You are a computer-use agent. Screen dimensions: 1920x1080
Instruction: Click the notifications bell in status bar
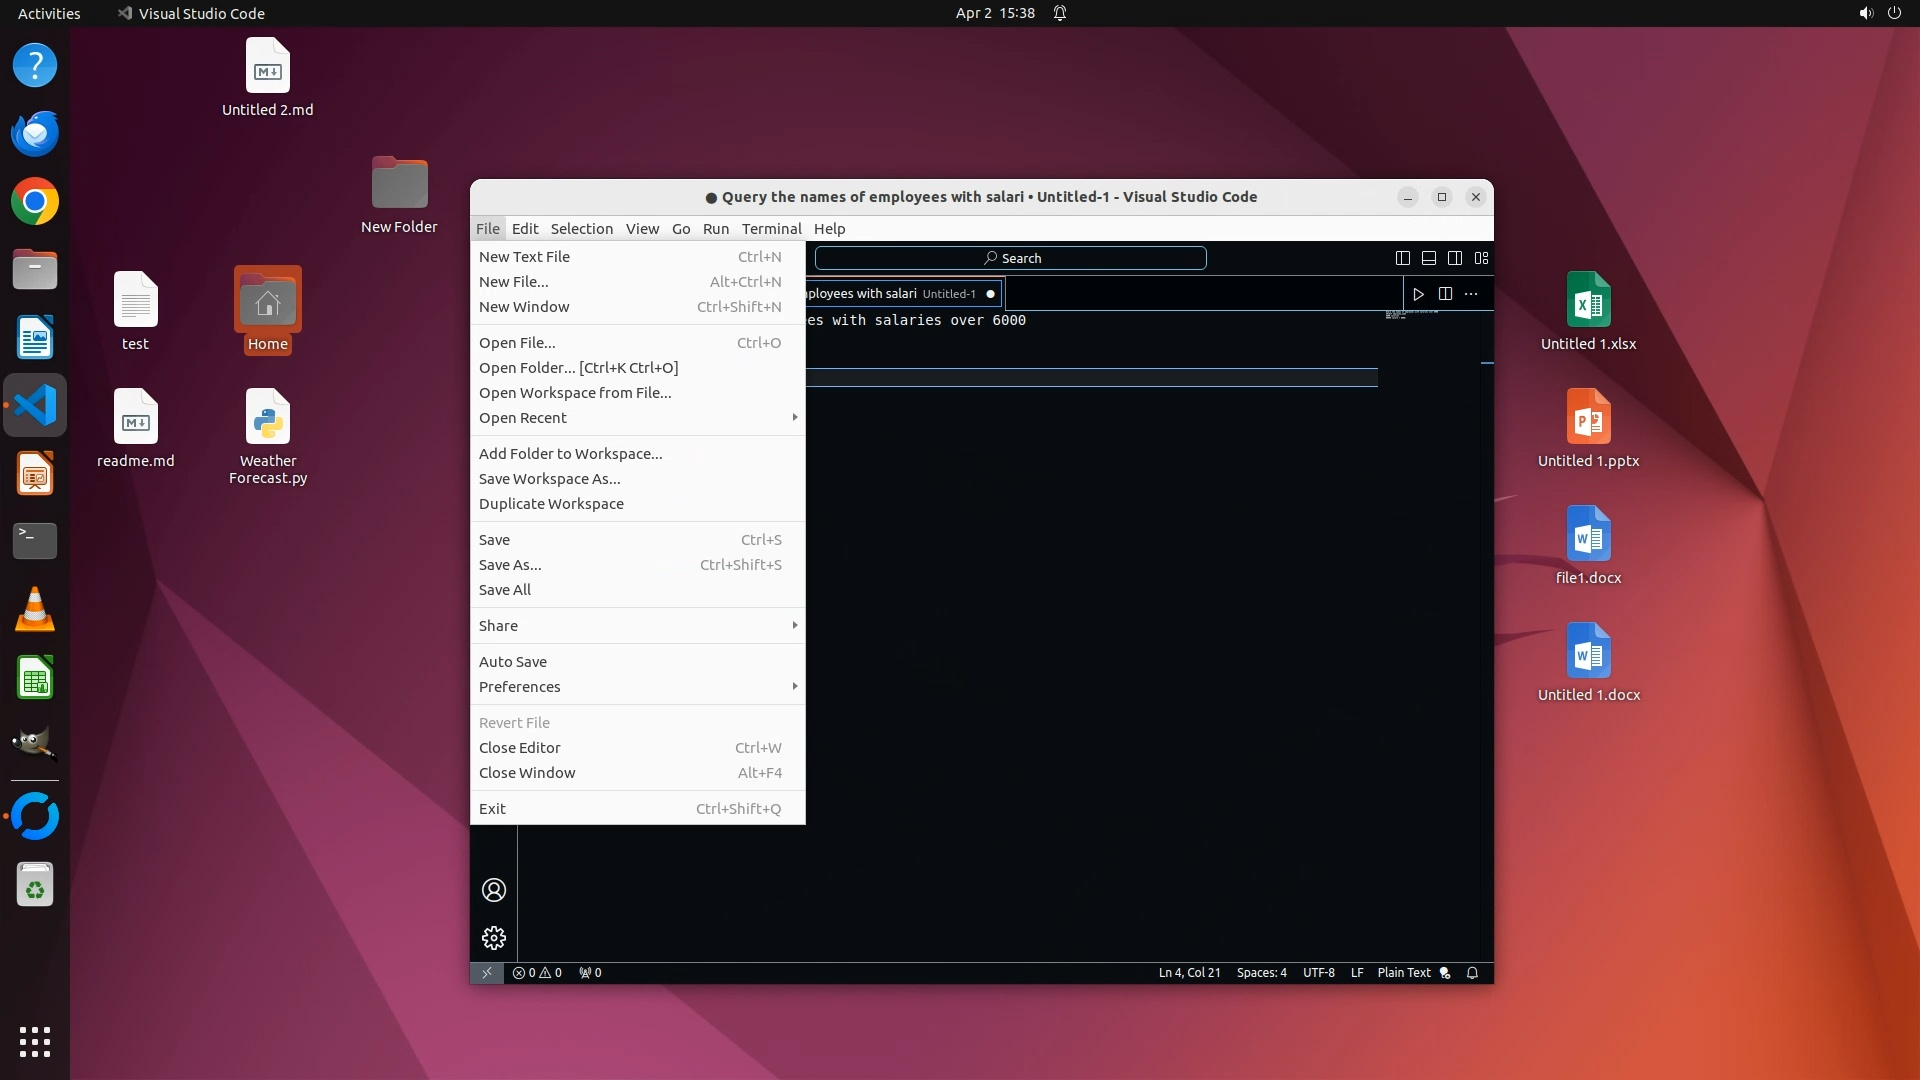pyautogui.click(x=1472, y=973)
